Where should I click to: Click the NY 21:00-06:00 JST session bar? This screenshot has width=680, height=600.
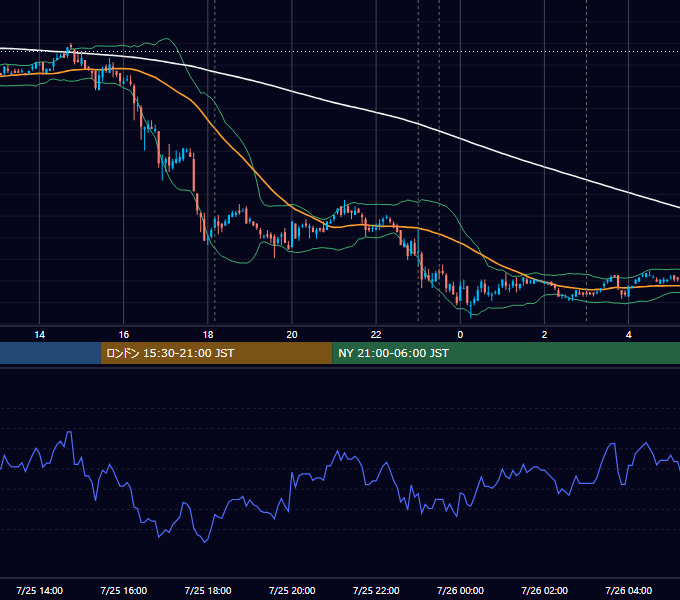tap(506, 353)
